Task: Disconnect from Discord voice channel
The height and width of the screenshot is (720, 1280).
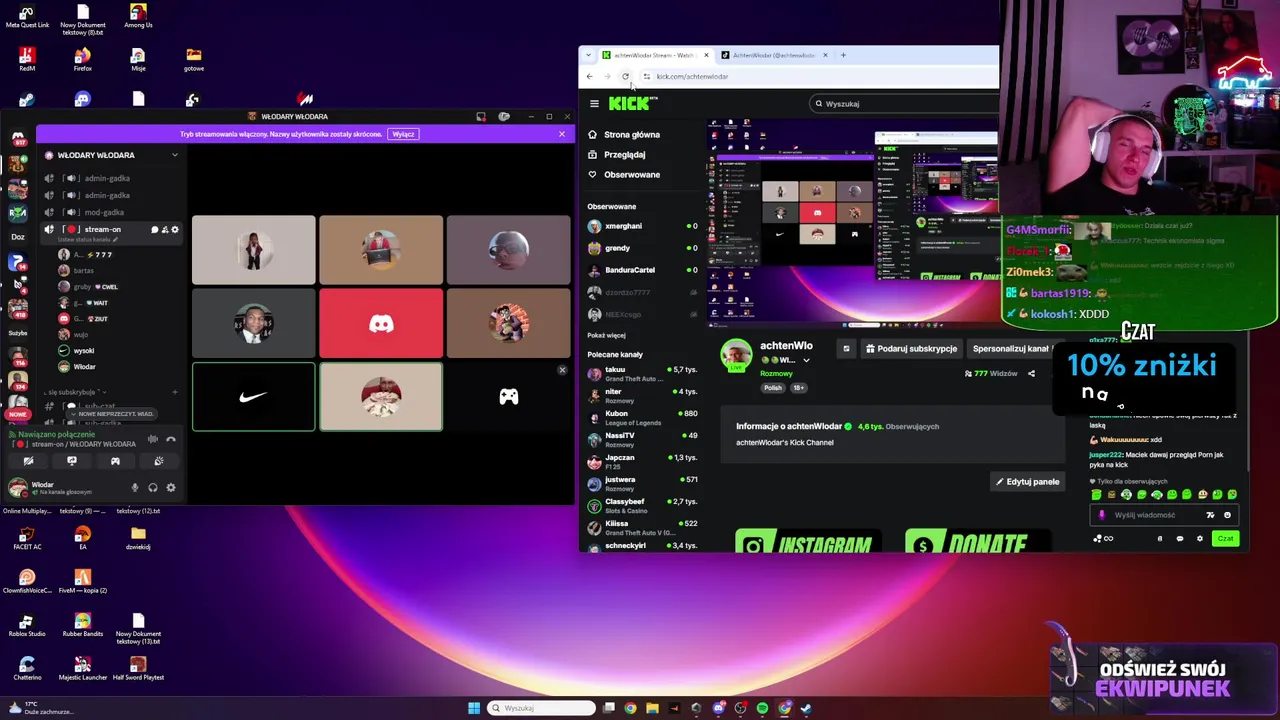Action: coord(171,438)
